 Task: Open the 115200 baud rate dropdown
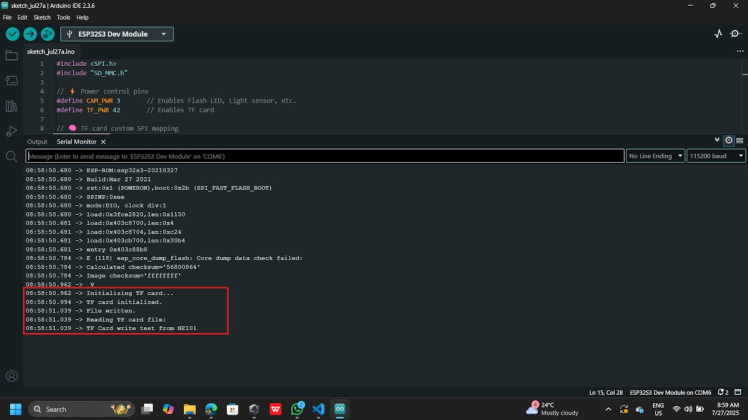[x=717, y=156]
